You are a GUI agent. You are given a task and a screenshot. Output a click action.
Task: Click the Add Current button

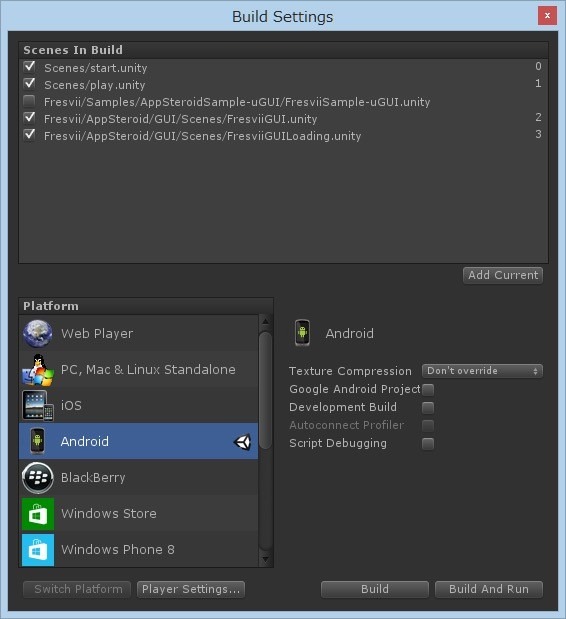pos(503,275)
